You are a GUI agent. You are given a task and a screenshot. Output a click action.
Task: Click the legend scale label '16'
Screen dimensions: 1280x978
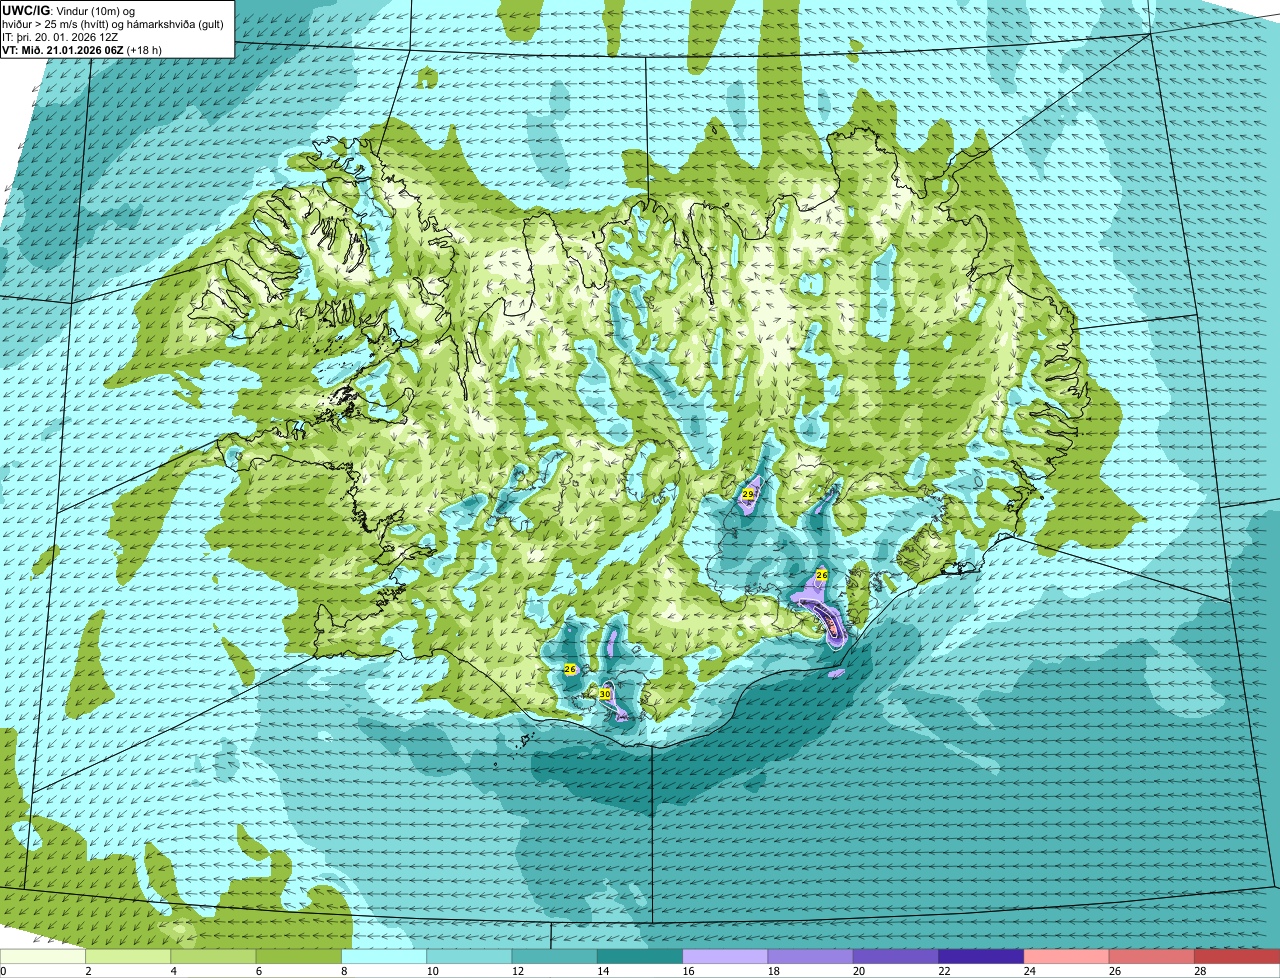(x=687, y=971)
